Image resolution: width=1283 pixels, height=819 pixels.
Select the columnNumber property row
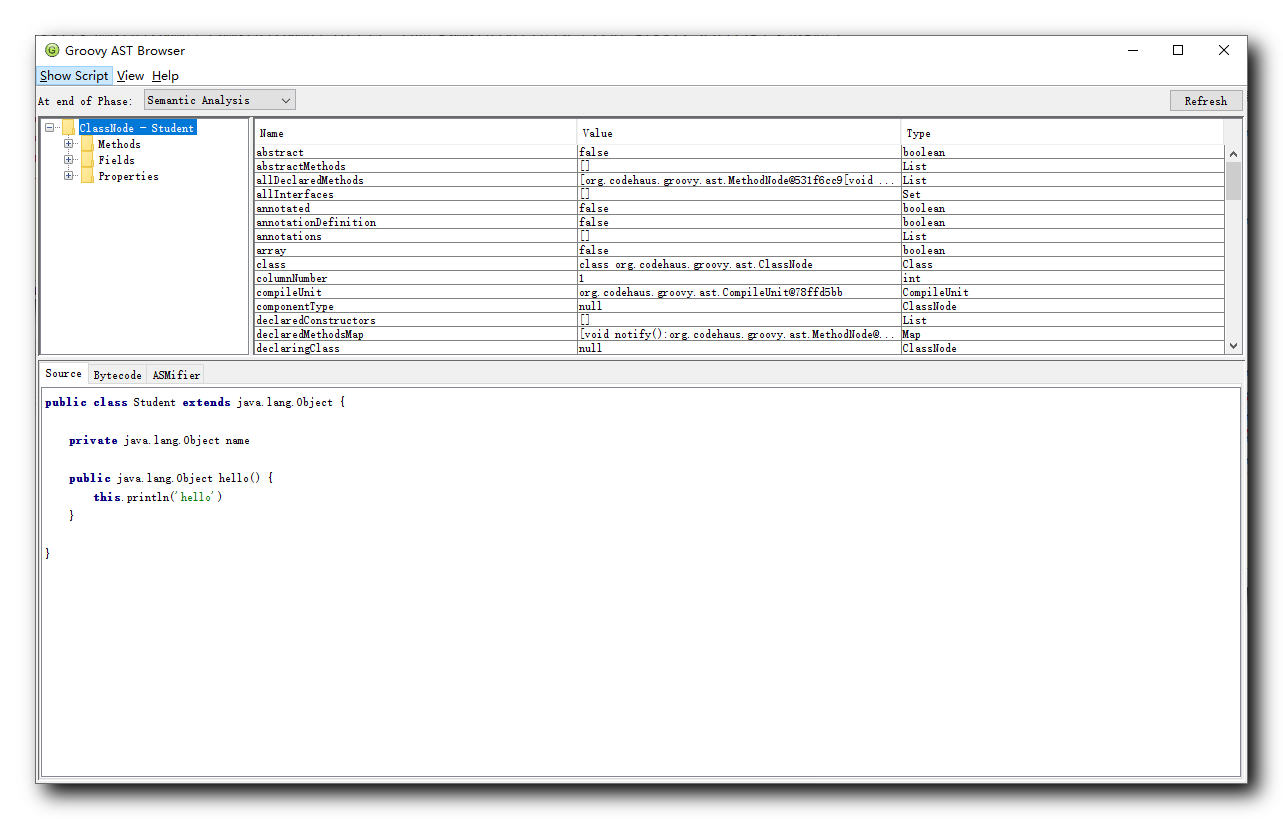[739, 278]
